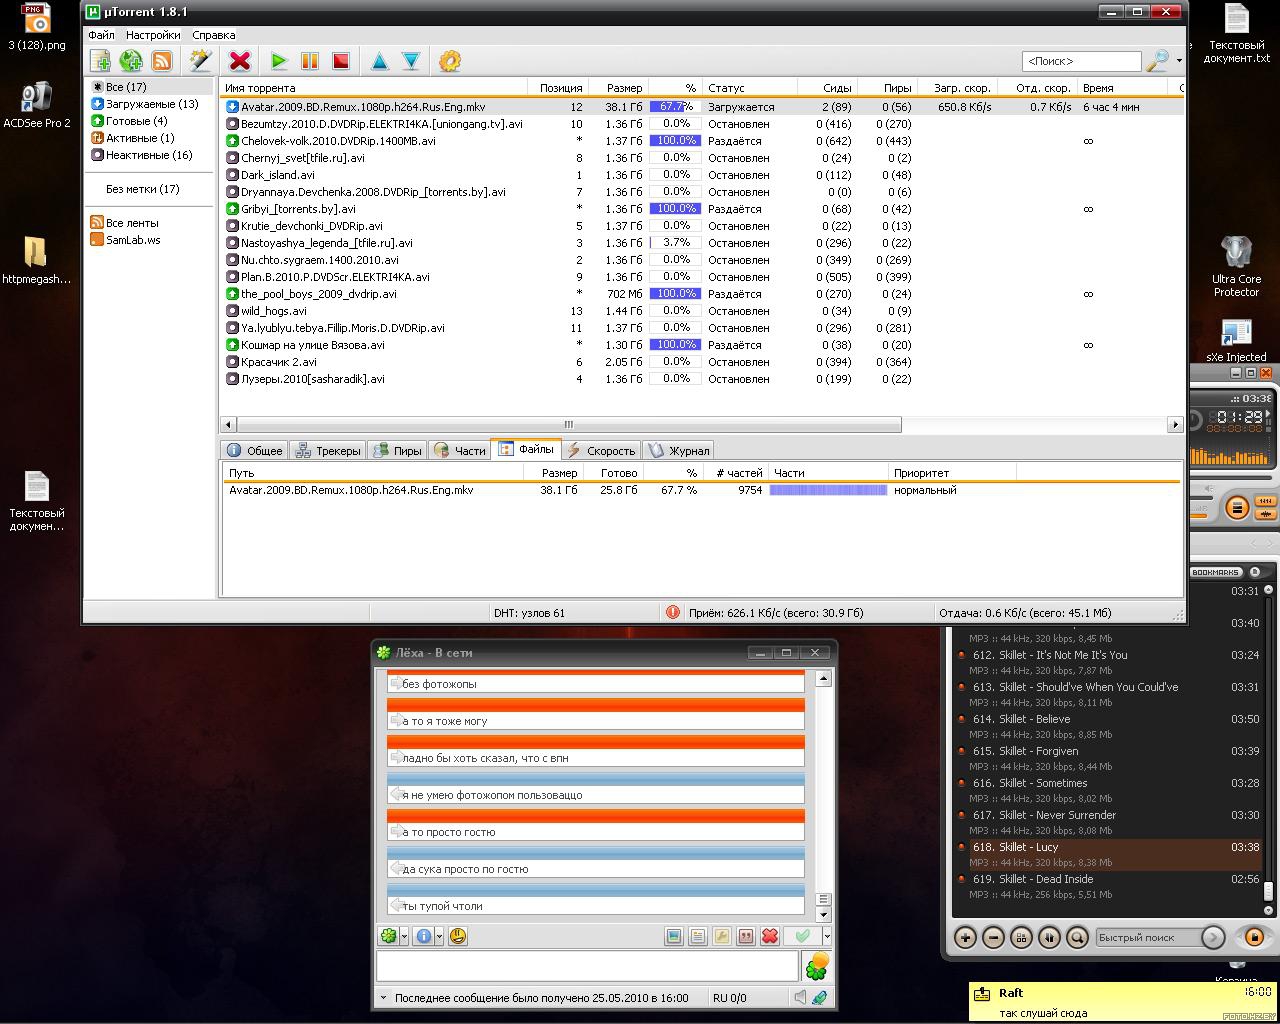Click the chat message input field
This screenshot has height=1024, width=1280.
click(587, 966)
